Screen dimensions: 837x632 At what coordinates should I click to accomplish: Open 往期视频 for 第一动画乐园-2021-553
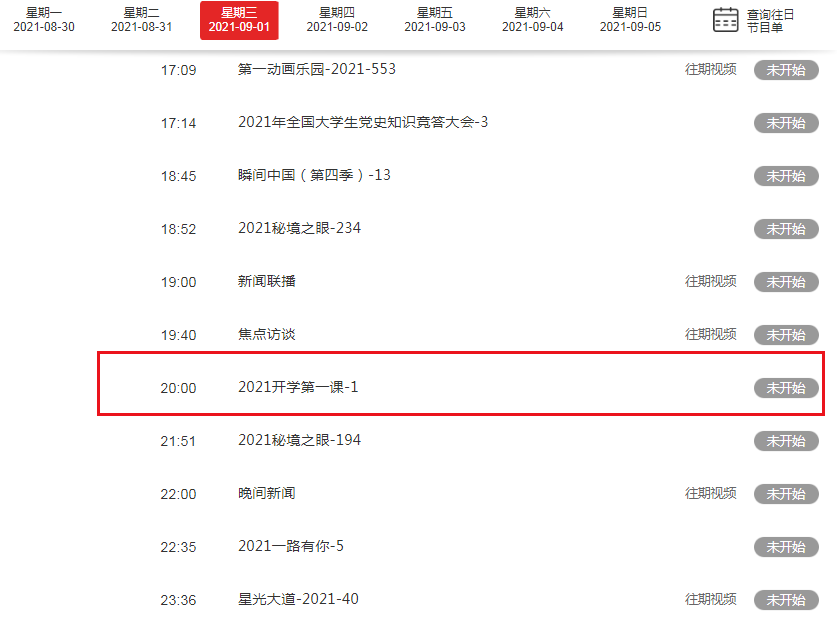pos(710,69)
